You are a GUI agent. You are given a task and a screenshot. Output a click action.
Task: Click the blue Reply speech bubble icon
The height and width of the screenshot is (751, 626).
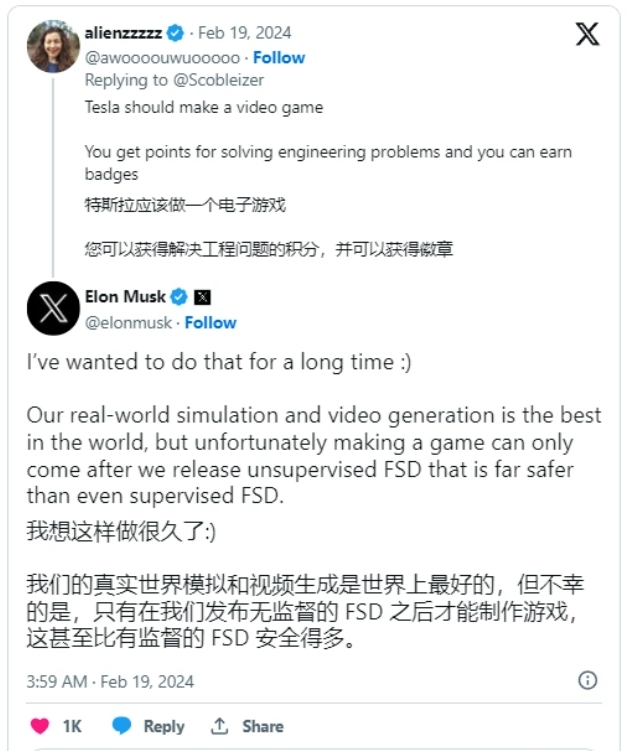point(122,726)
